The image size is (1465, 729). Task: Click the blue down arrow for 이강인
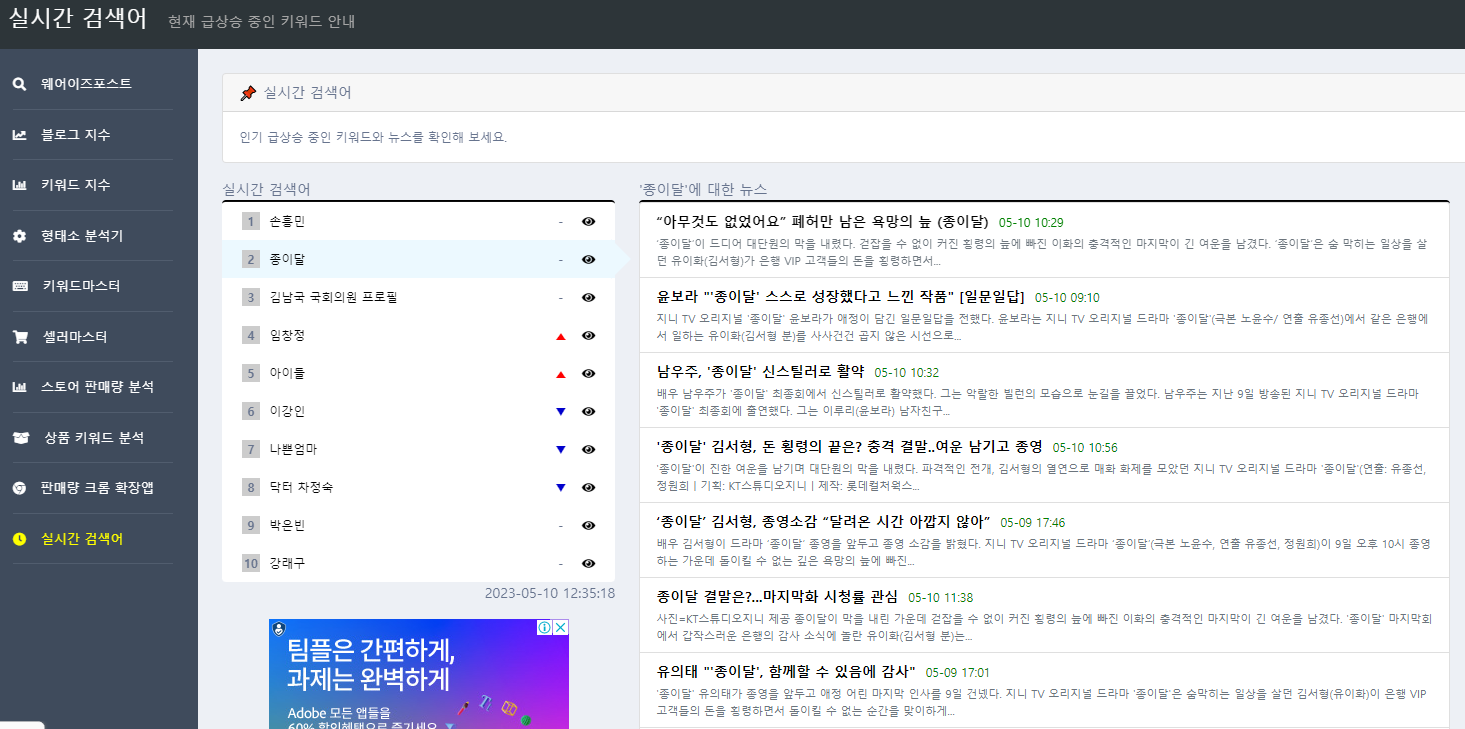coord(561,412)
